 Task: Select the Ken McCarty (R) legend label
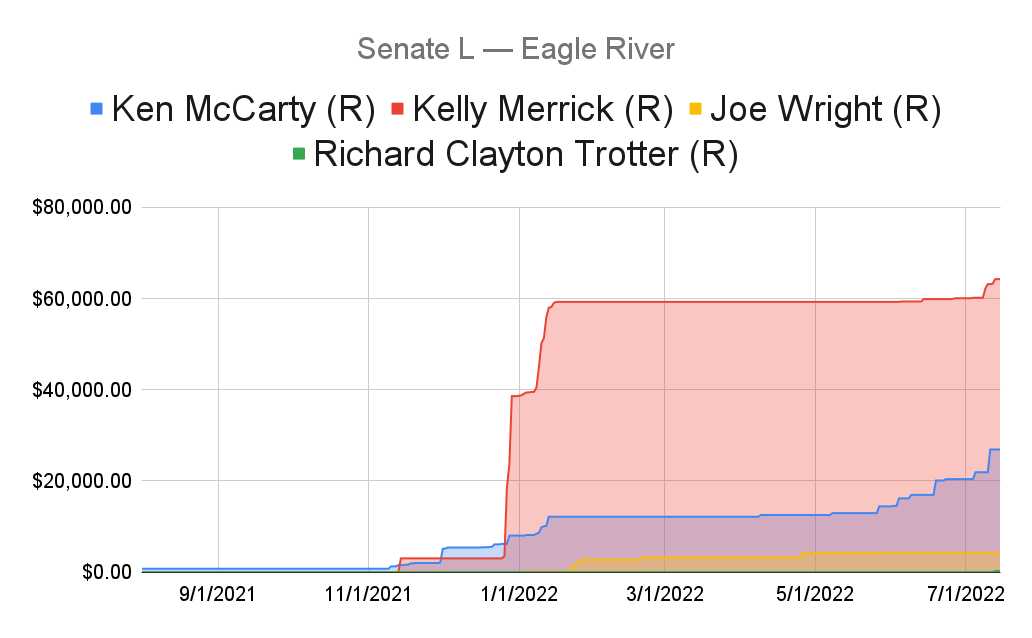pos(244,109)
